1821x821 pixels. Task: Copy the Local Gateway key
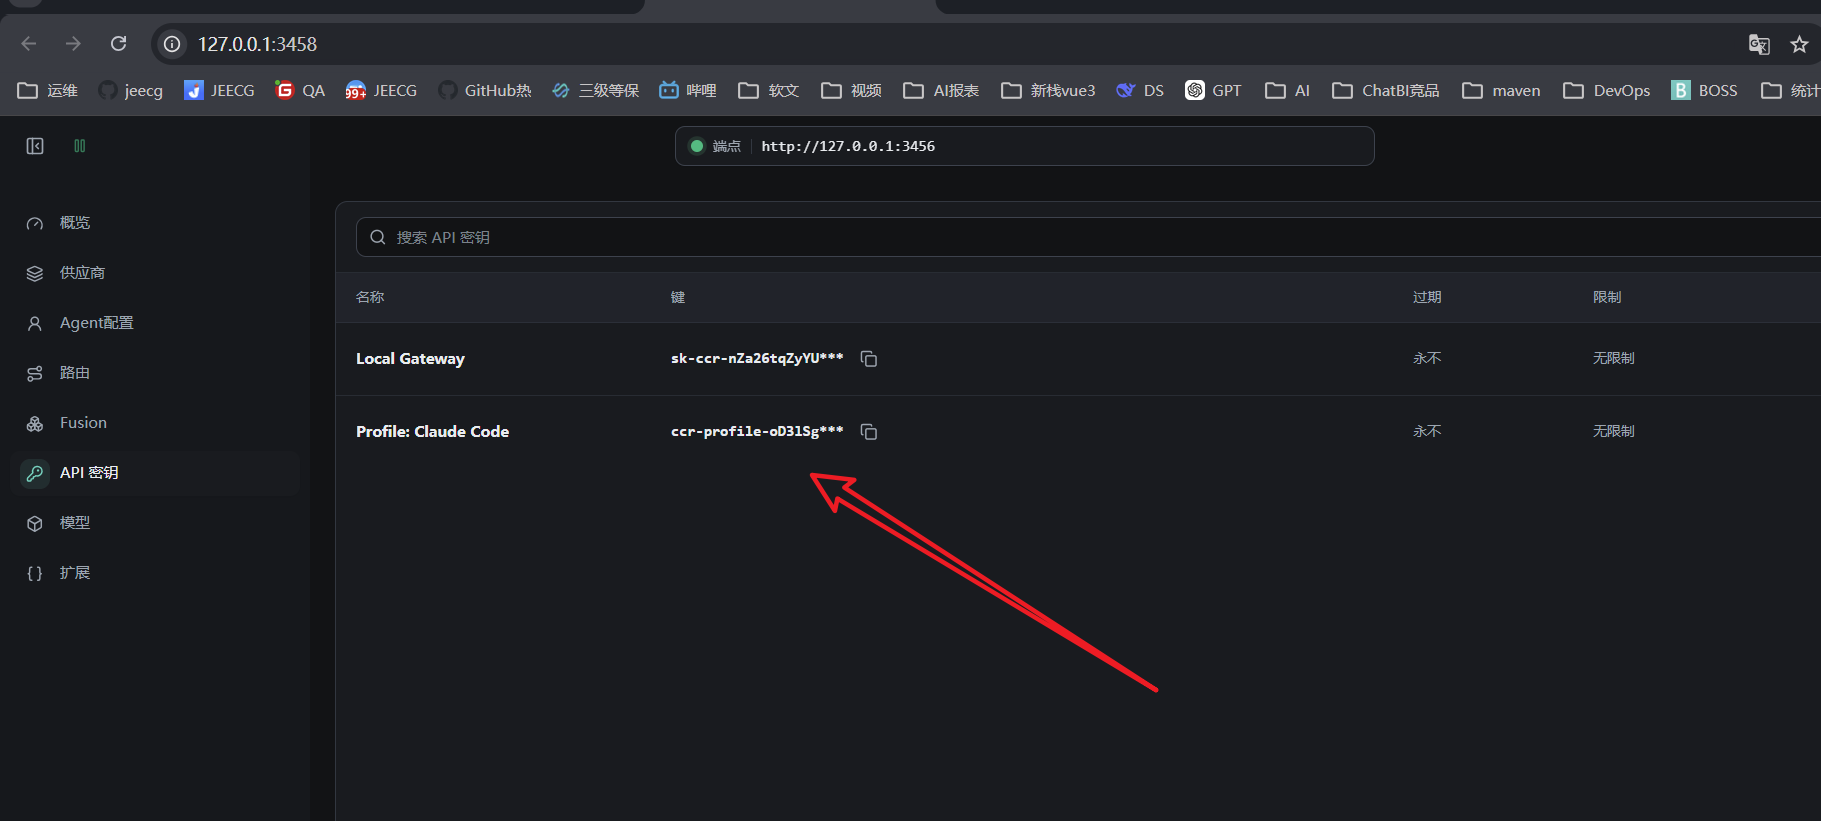[x=869, y=359]
